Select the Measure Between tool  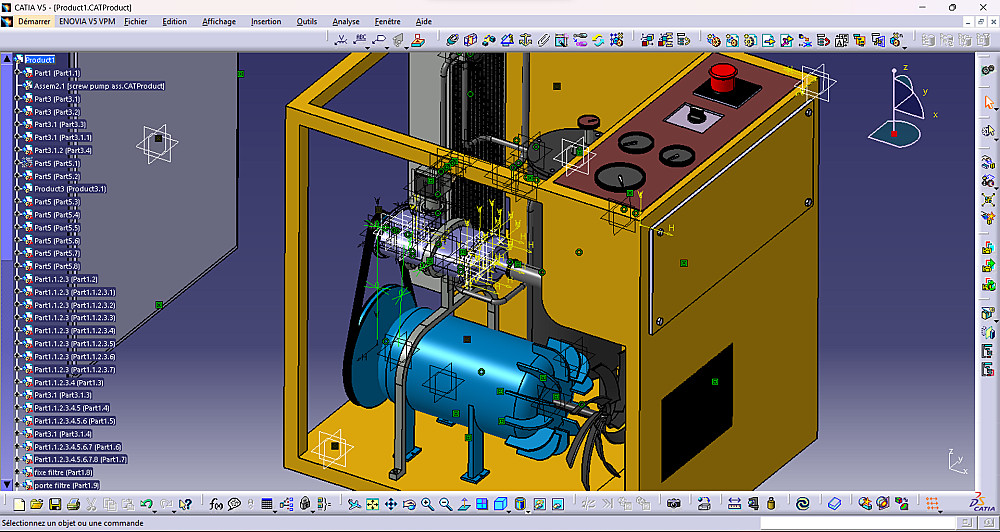[734, 504]
